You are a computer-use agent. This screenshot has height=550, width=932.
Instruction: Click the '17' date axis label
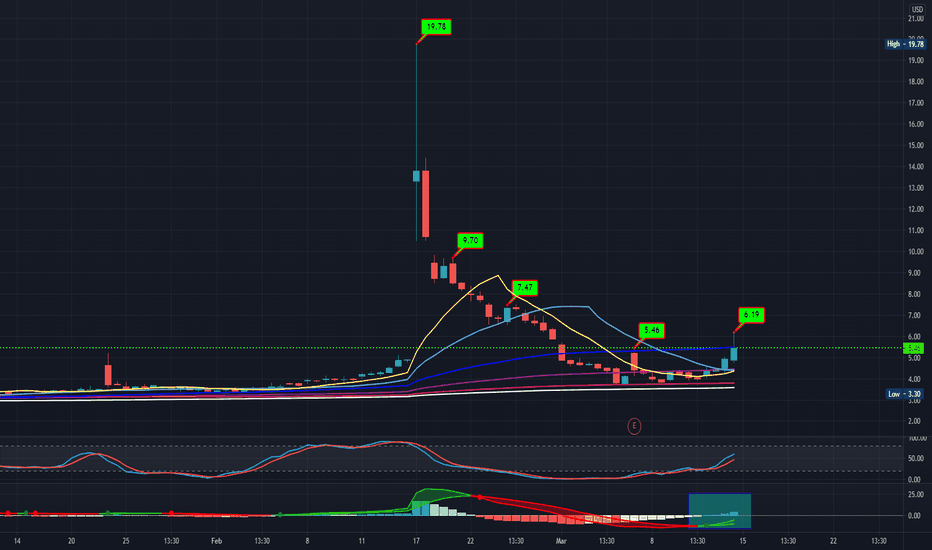pos(416,541)
